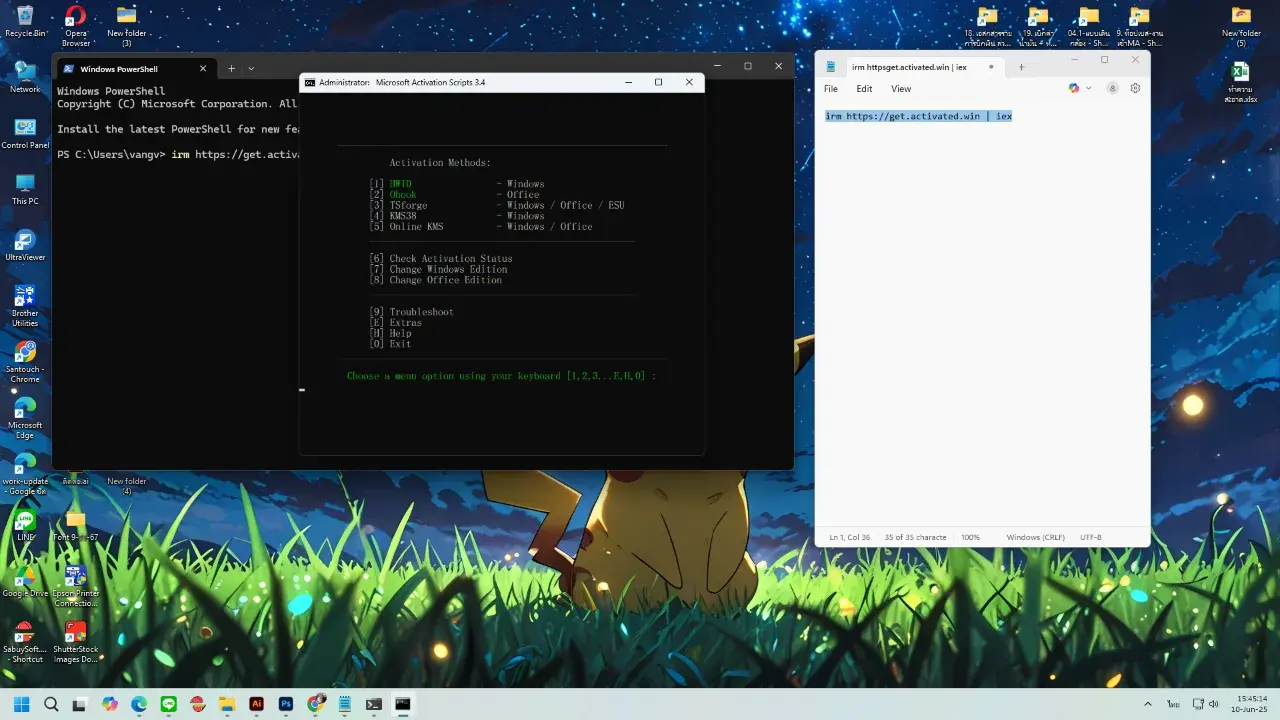
Task: Open New folder (3) on desktop
Action: click(x=126, y=25)
